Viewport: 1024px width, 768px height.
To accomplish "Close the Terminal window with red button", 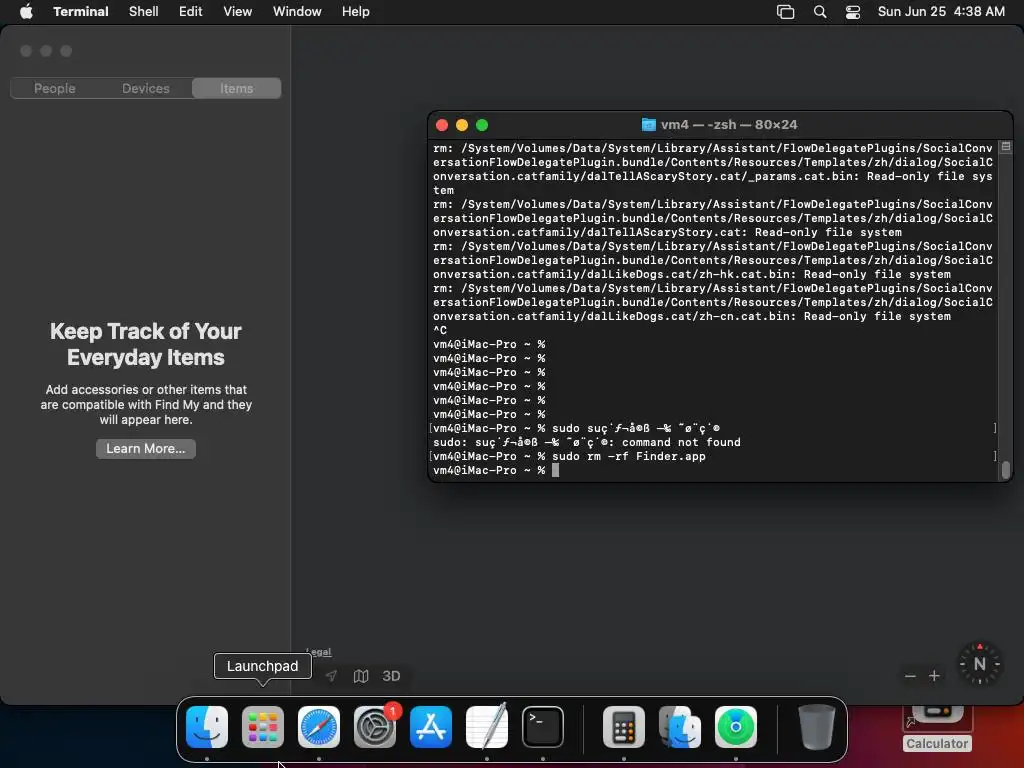I will pos(442,125).
